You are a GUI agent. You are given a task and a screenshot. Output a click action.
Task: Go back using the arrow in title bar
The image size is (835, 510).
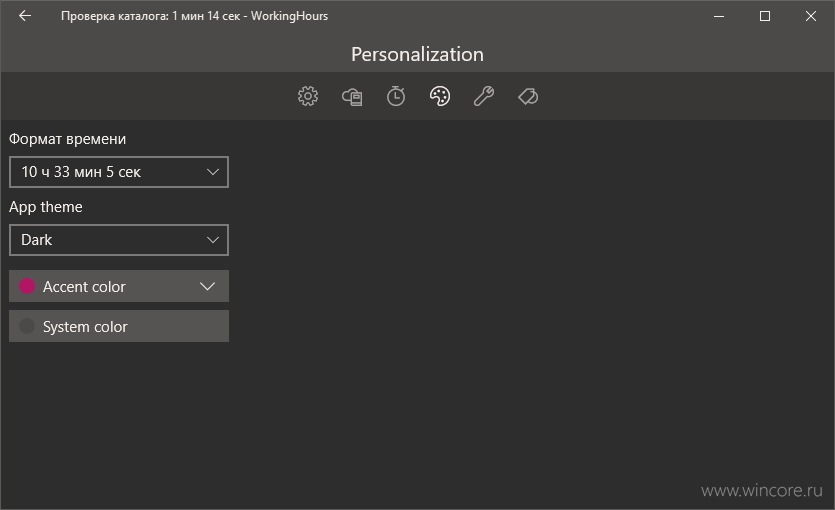click(x=25, y=16)
